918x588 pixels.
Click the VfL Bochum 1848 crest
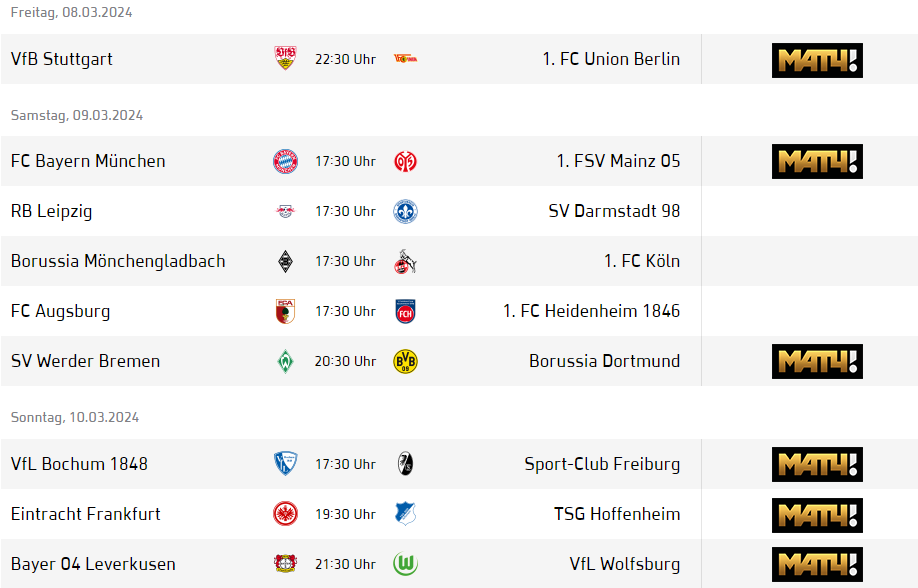tap(286, 464)
